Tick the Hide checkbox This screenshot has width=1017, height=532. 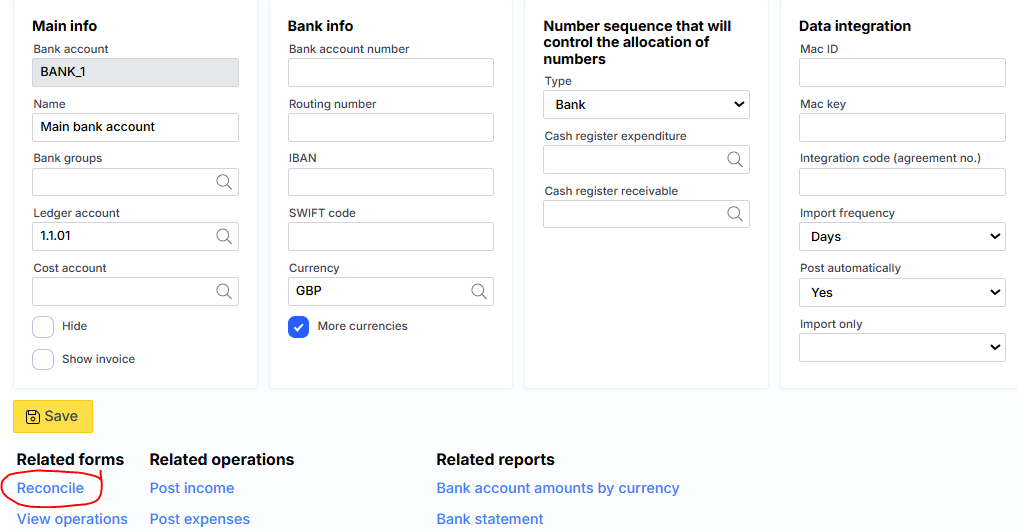pos(43,327)
